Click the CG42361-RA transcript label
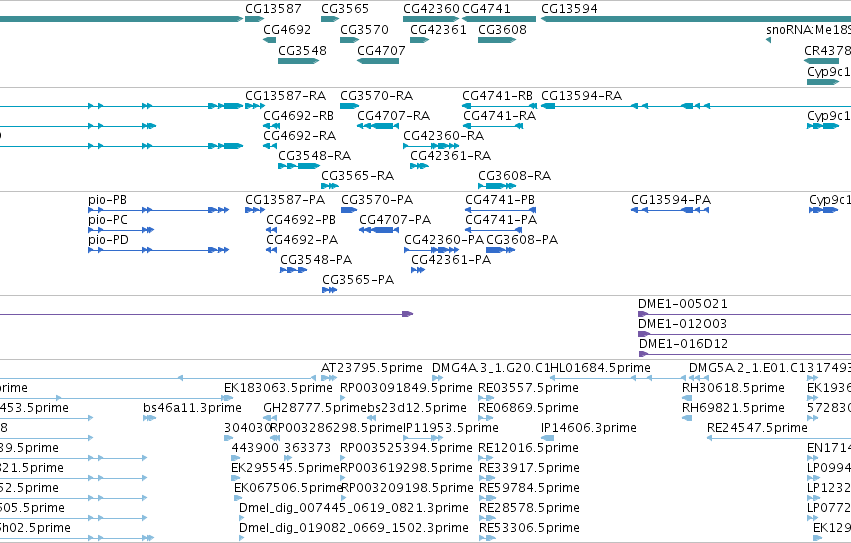The width and height of the screenshot is (851, 543). coord(450,156)
